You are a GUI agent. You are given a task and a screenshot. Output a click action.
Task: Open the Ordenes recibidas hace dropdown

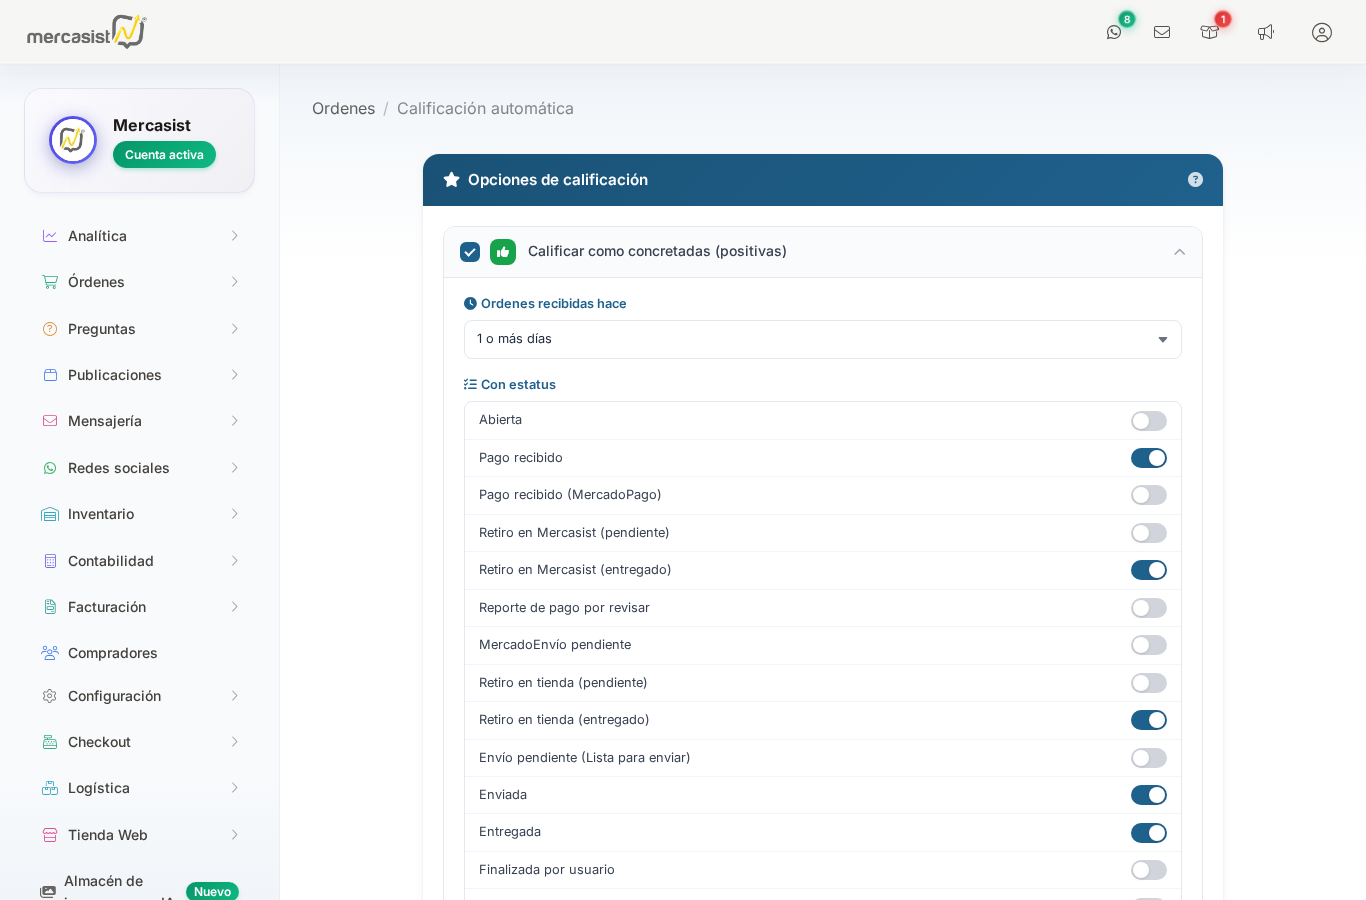(822, 340)
